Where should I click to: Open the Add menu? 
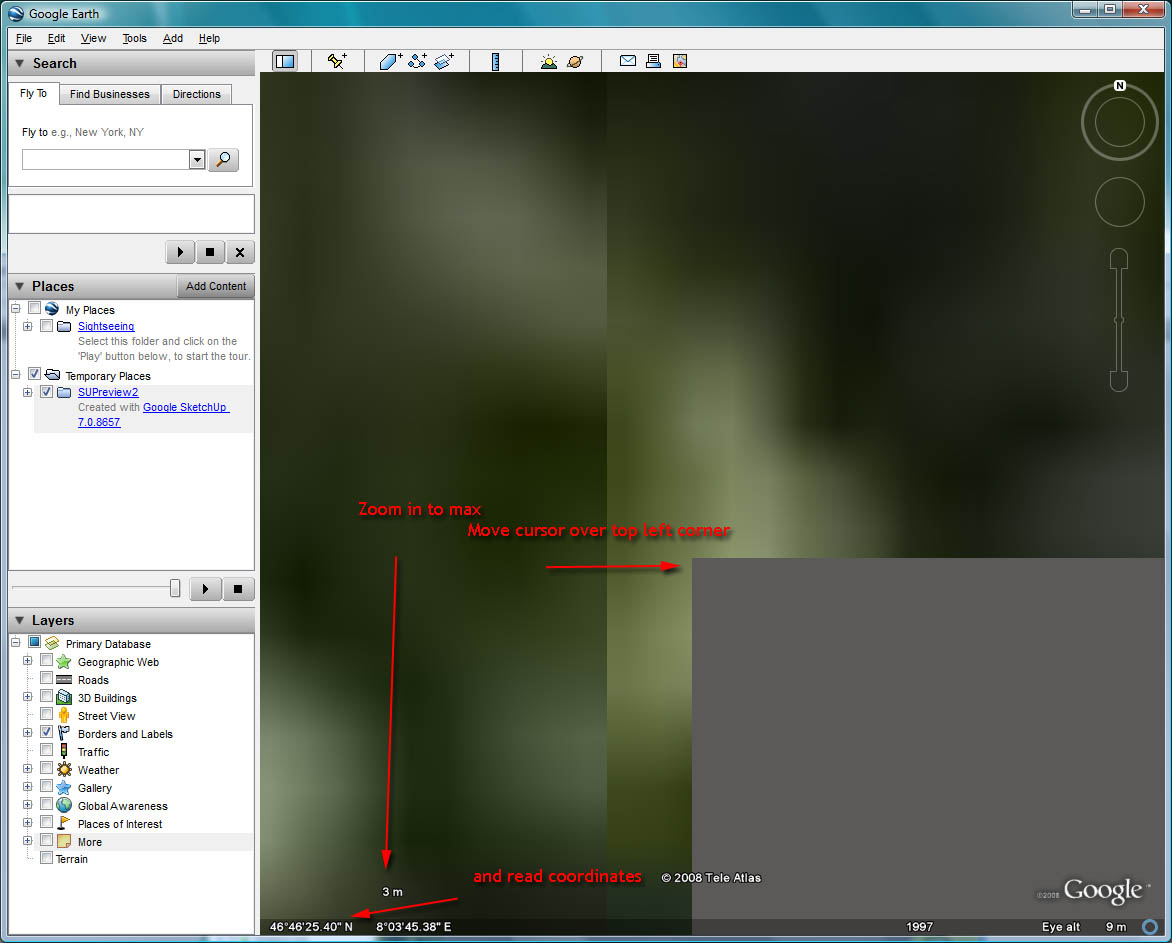(x=173, y=38)
